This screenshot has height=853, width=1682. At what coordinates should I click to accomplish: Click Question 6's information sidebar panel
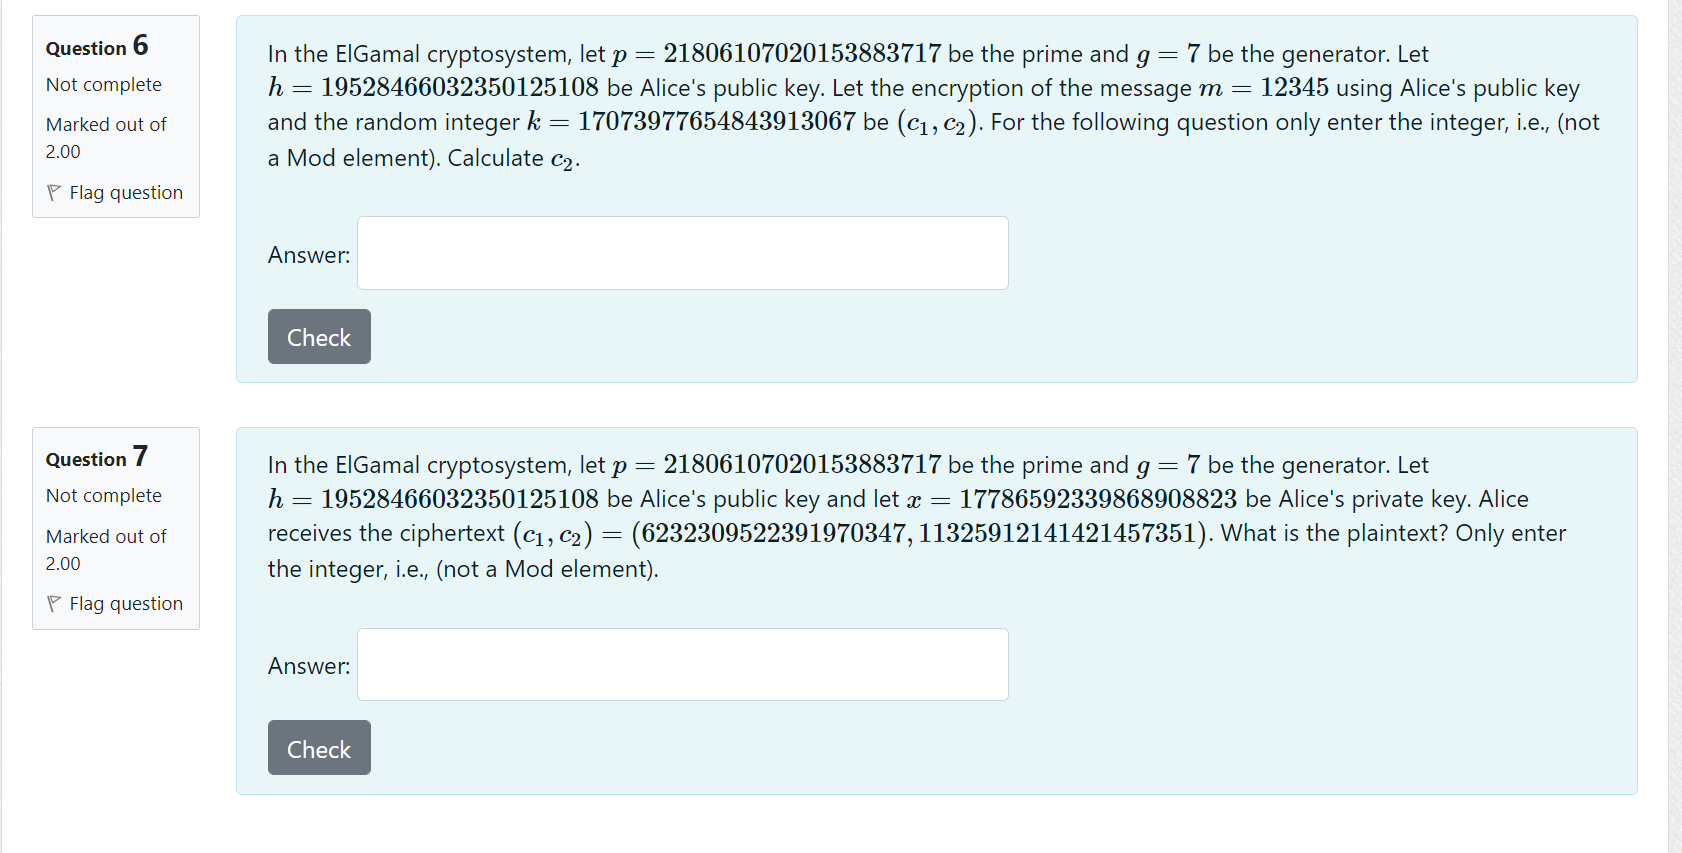point(116,117)
